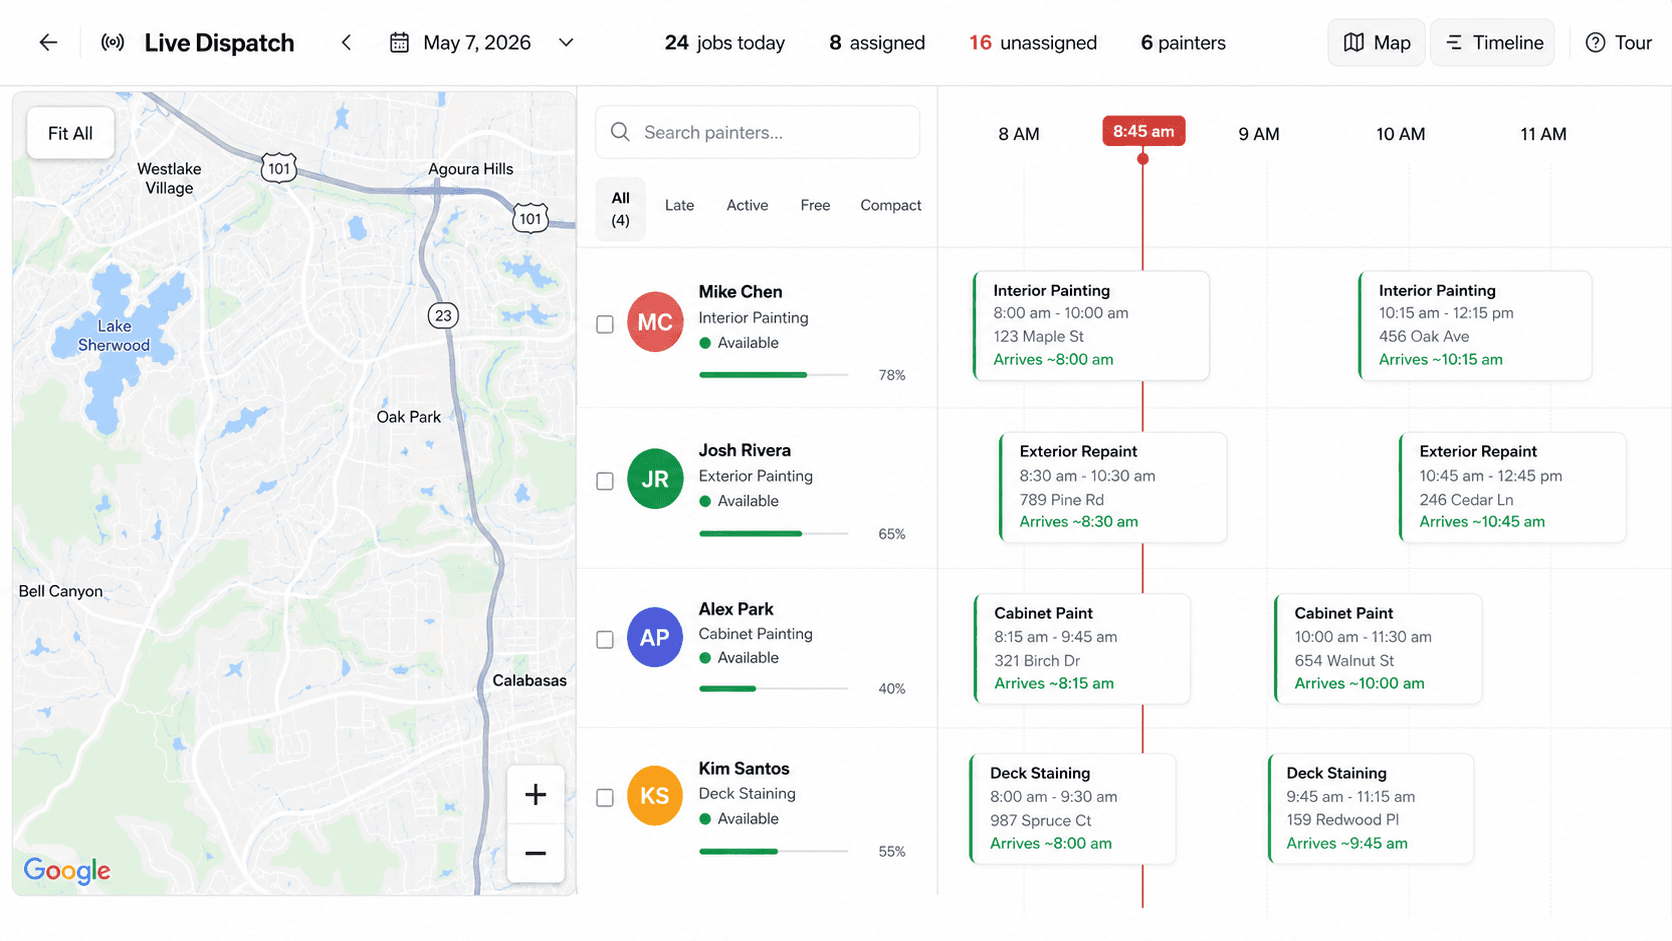Switch to Timeline view
This screenshot has width=1672, height=941.
(1493, 42)
